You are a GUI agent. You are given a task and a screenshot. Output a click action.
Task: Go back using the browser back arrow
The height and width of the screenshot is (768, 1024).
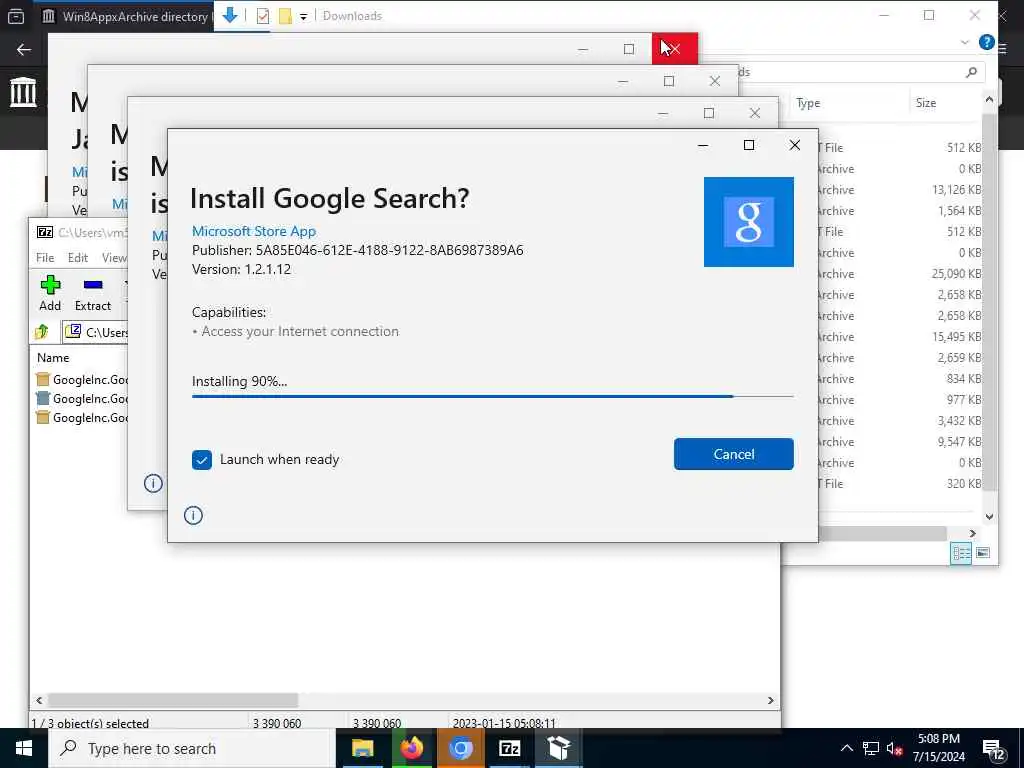pyautogui.click(x=24, y=50)
